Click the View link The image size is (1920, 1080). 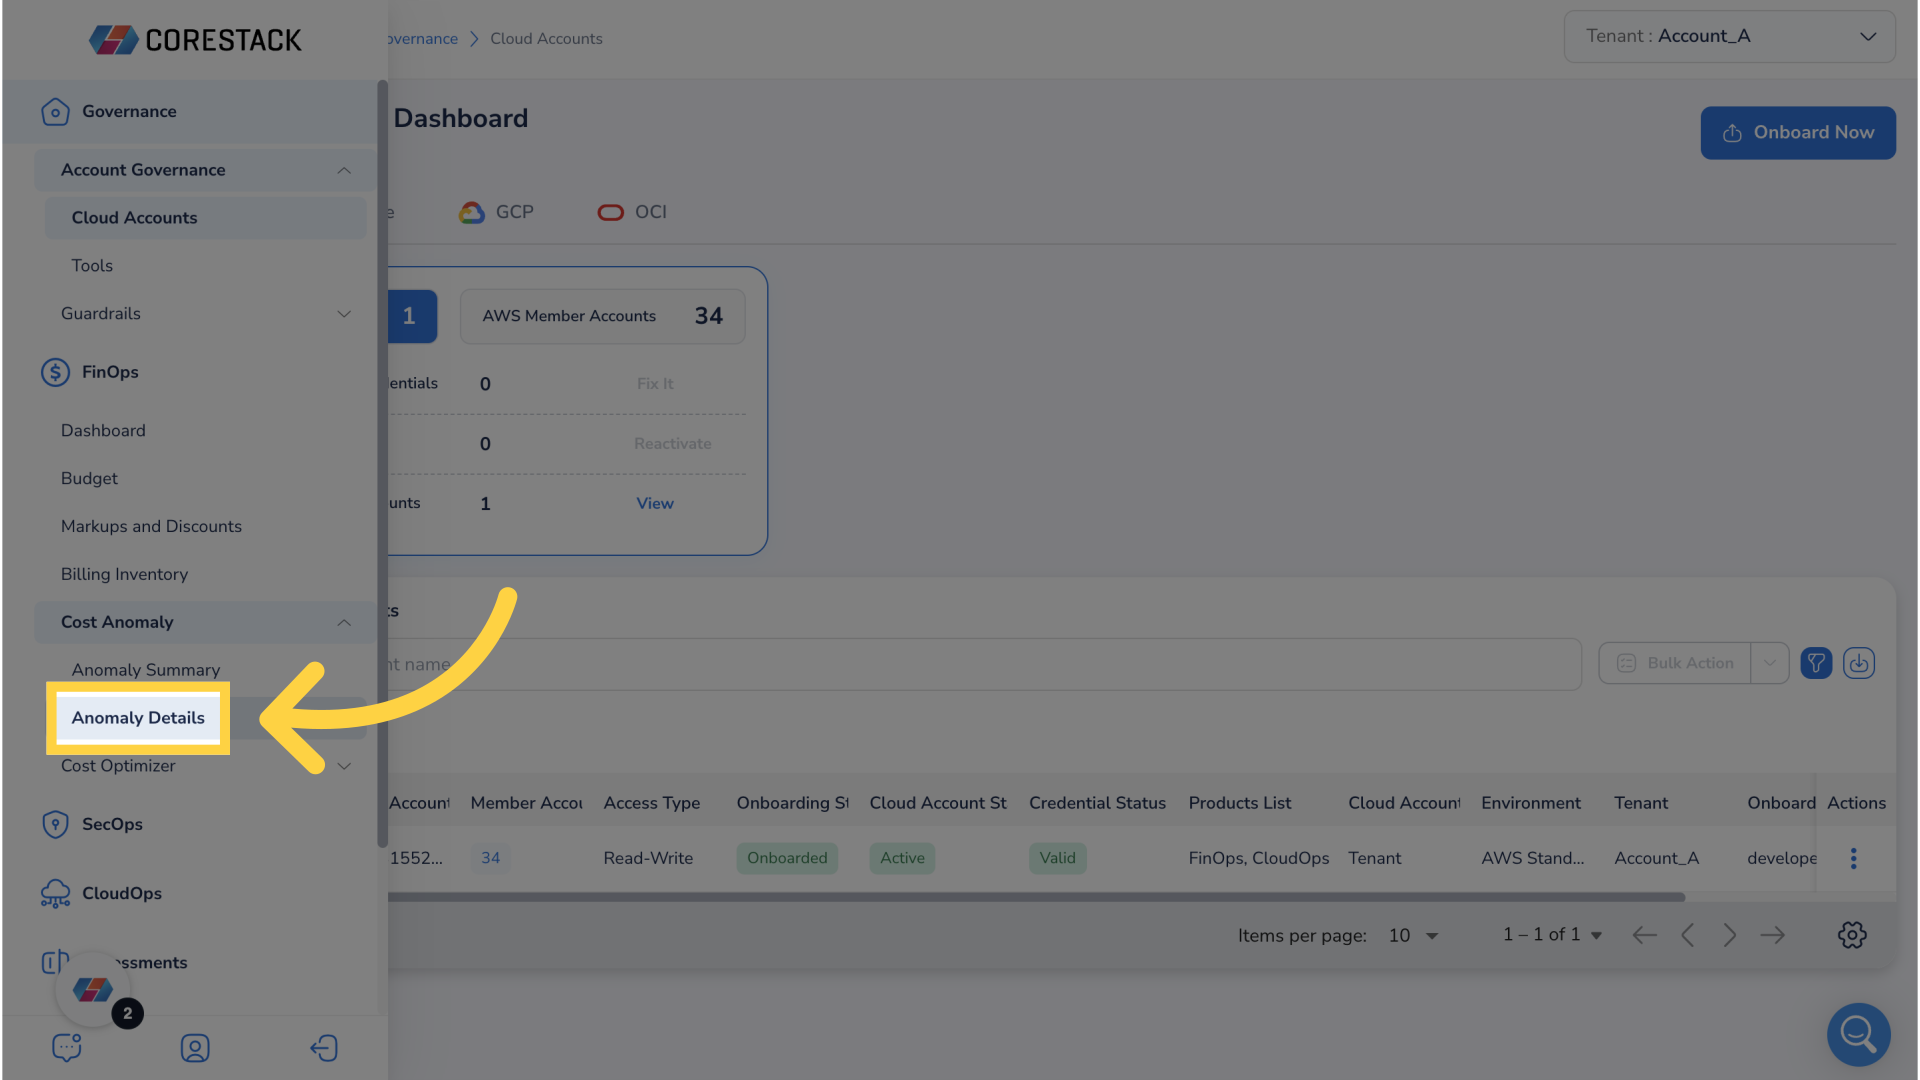tap(655, 504)
